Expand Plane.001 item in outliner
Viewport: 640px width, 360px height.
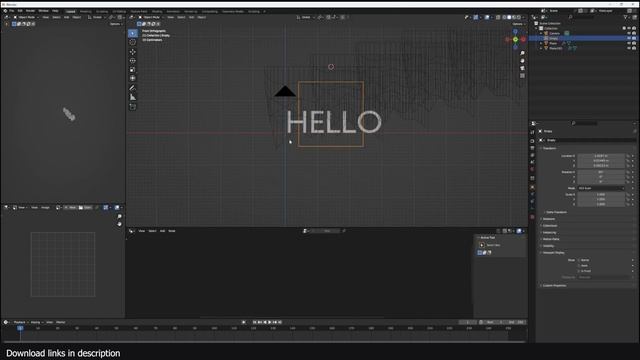coord(542,48)
